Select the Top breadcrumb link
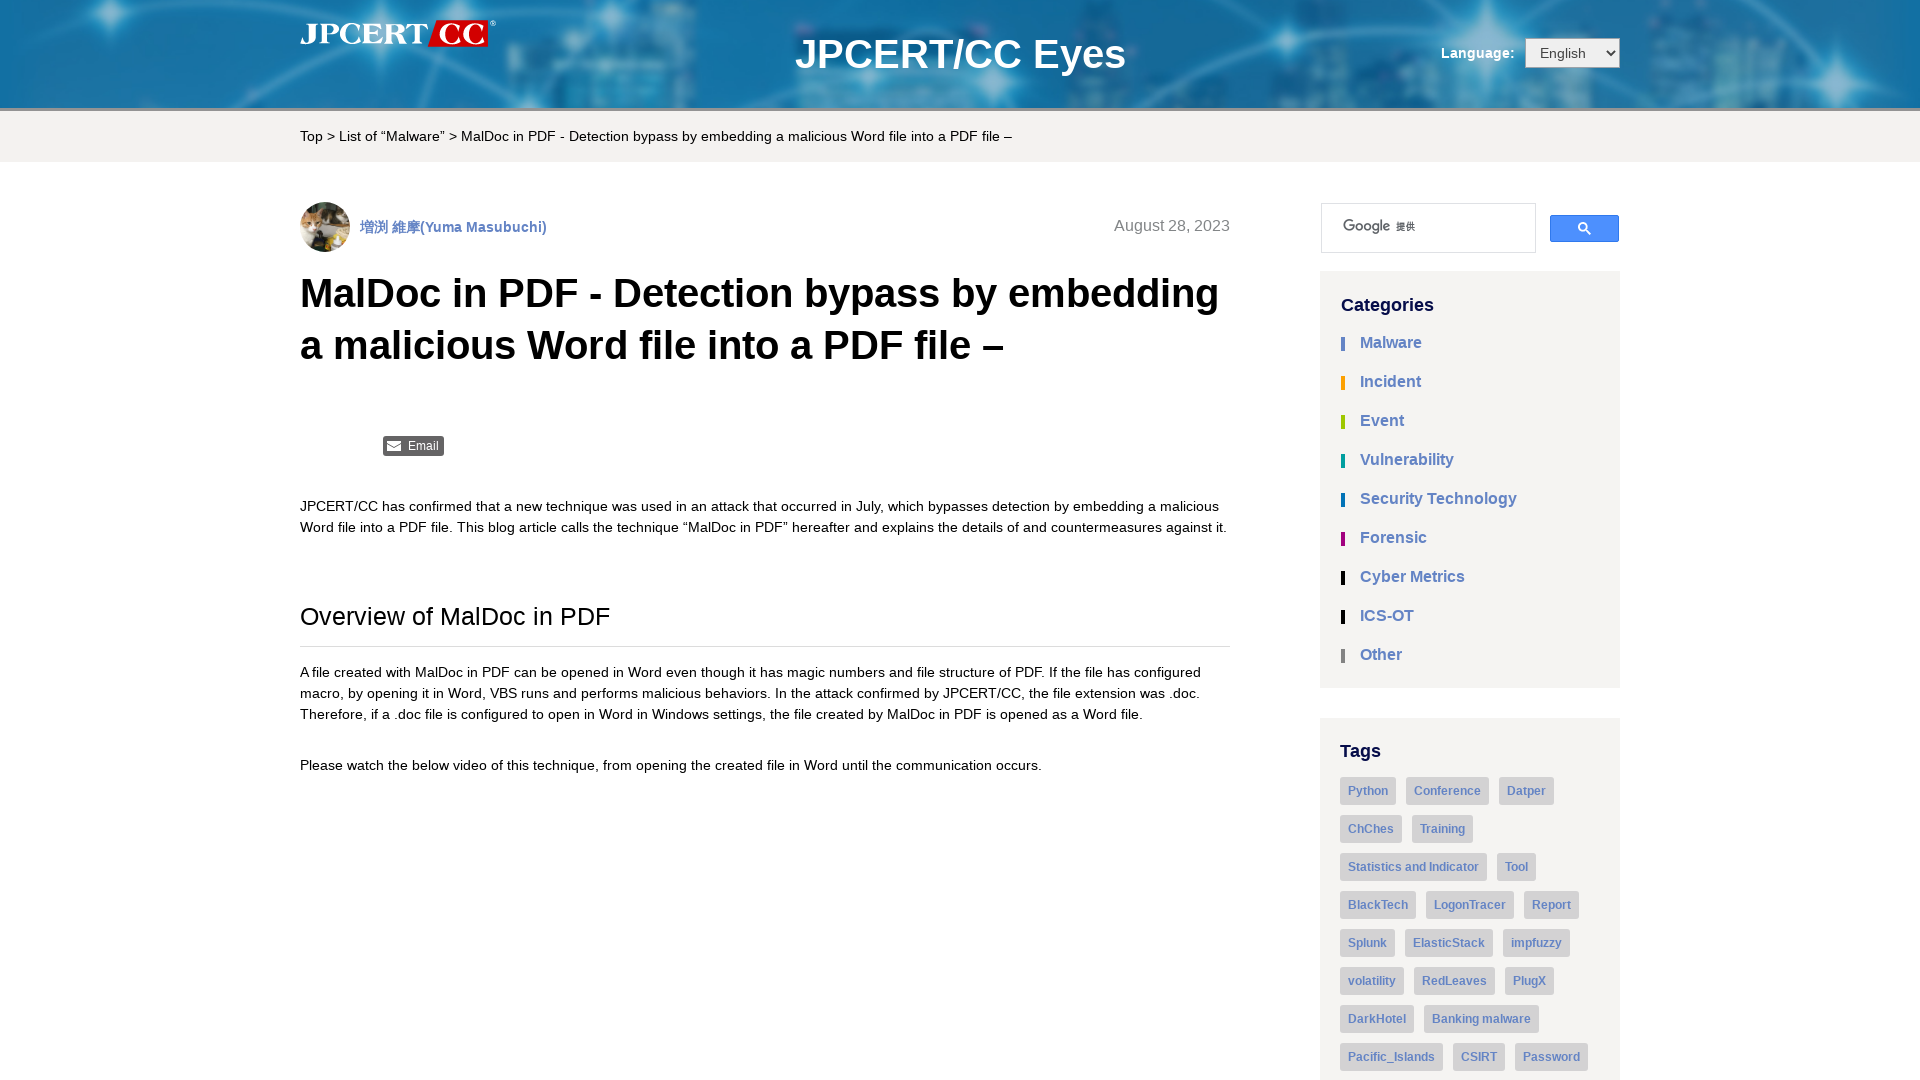The width and height of the screenshot is (1920, 1080). 311,136
